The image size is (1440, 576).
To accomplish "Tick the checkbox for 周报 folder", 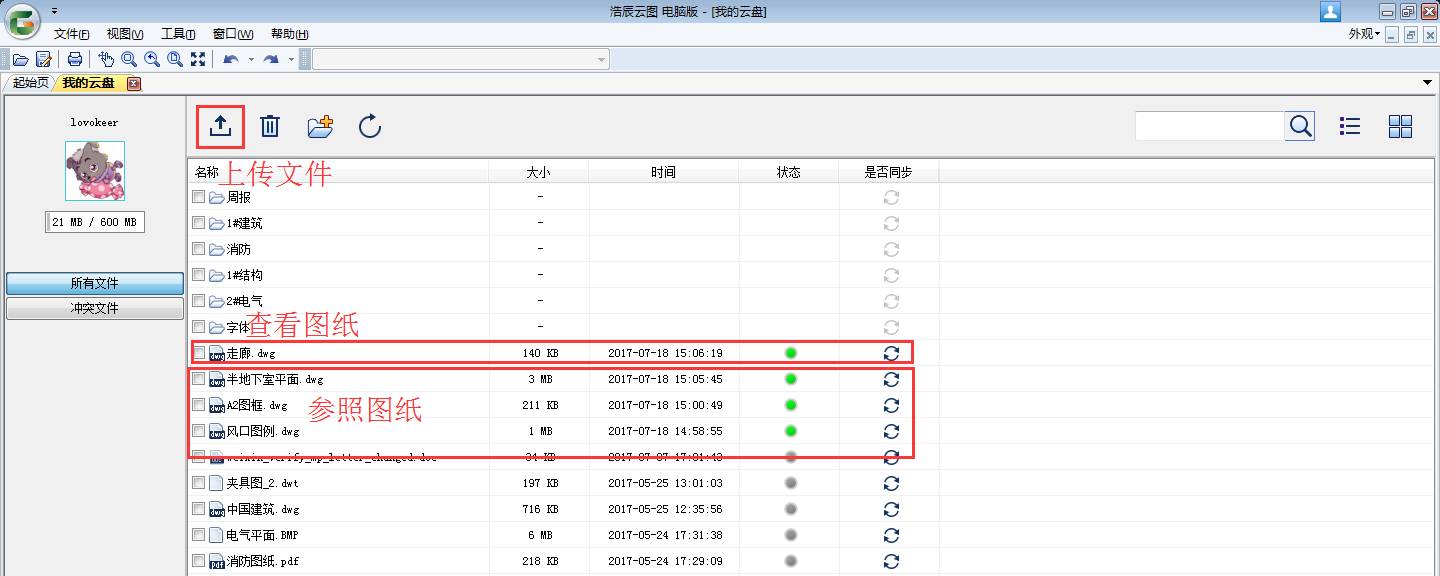I will coord(199,197).
